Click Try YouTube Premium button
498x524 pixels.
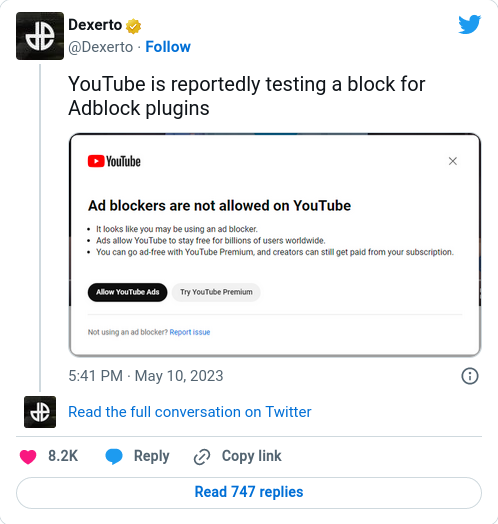pyautogui.click(x=216, y=292)
